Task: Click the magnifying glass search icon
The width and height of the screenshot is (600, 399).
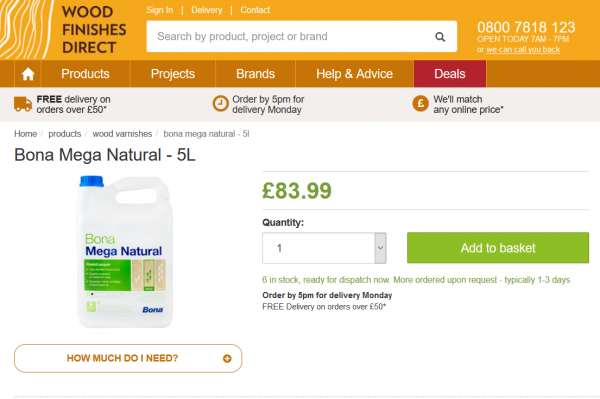Action: pos(440,37)
